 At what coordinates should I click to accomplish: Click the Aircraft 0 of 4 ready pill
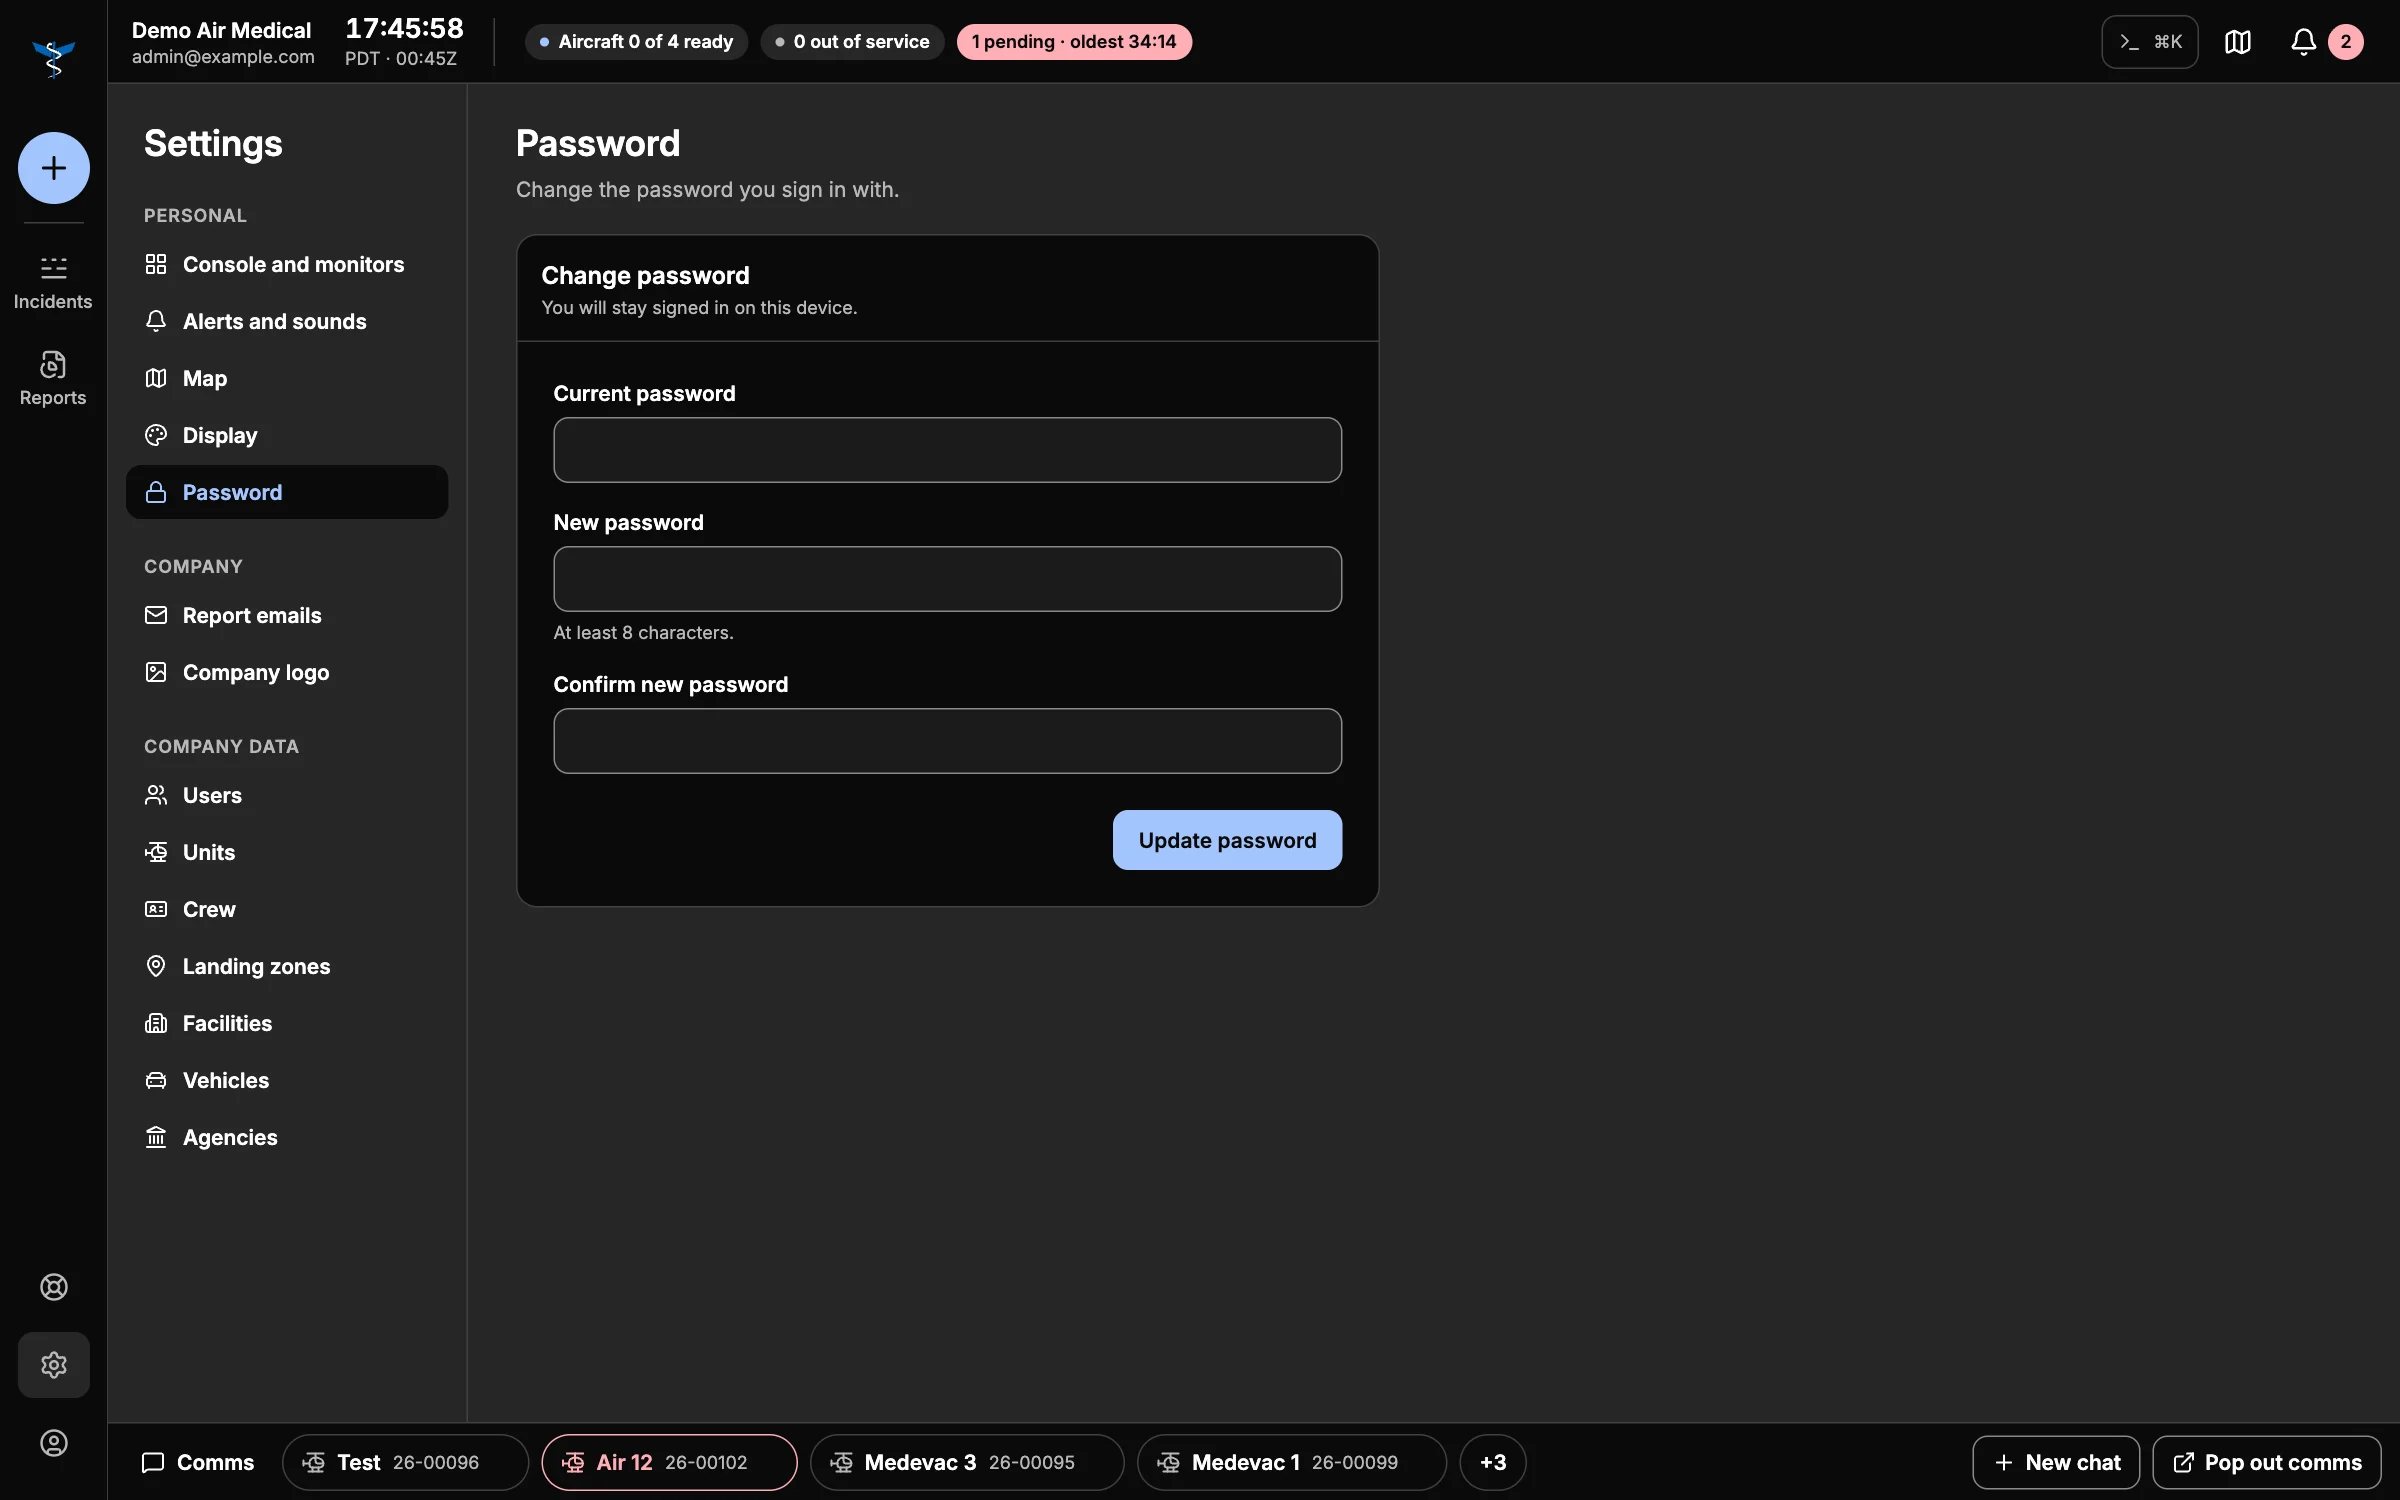[x=636, y=42]
